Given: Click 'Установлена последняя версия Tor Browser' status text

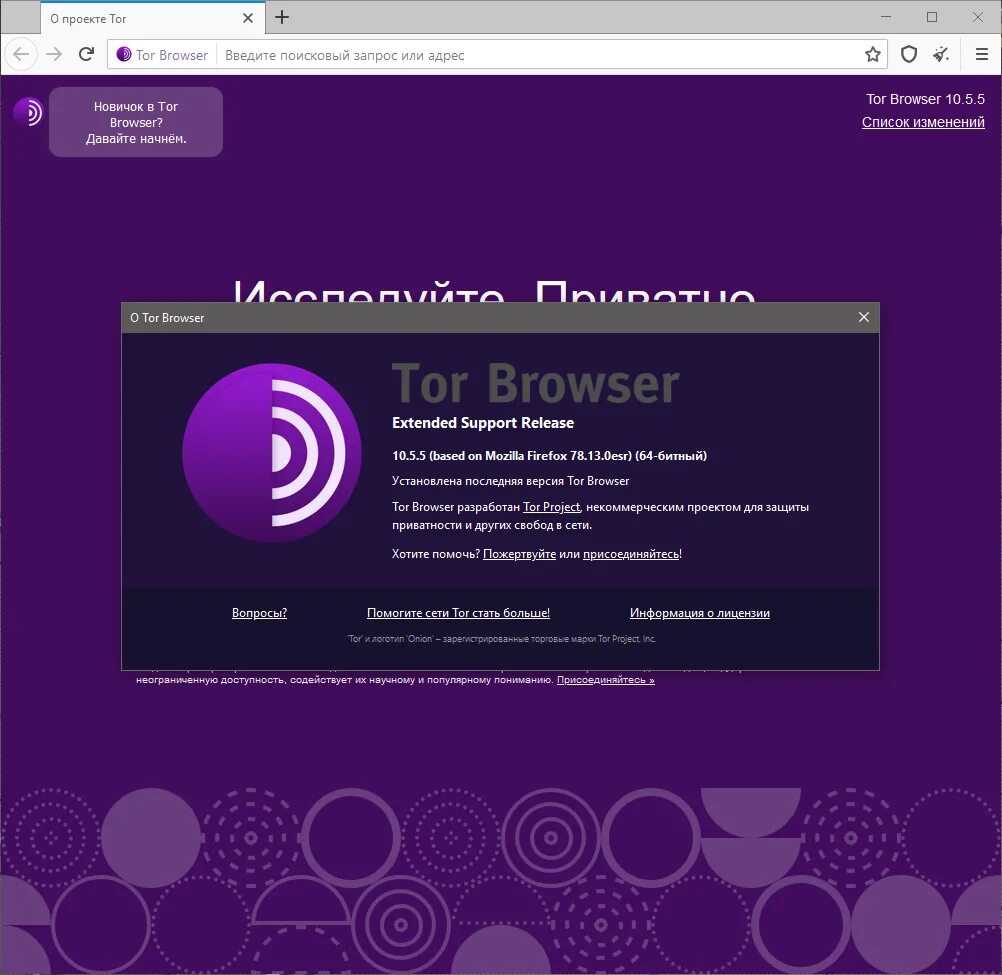Looking at the screenshot, I should [511, 481].
